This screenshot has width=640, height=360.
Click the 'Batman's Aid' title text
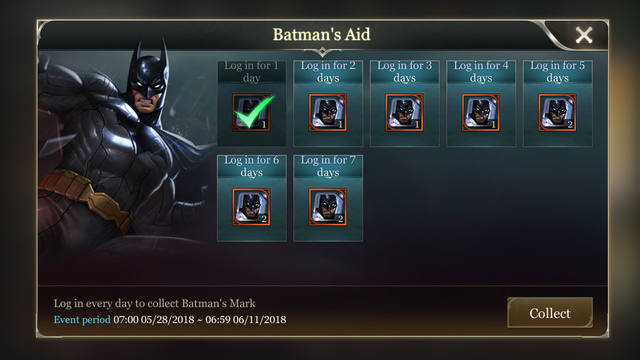322,35
